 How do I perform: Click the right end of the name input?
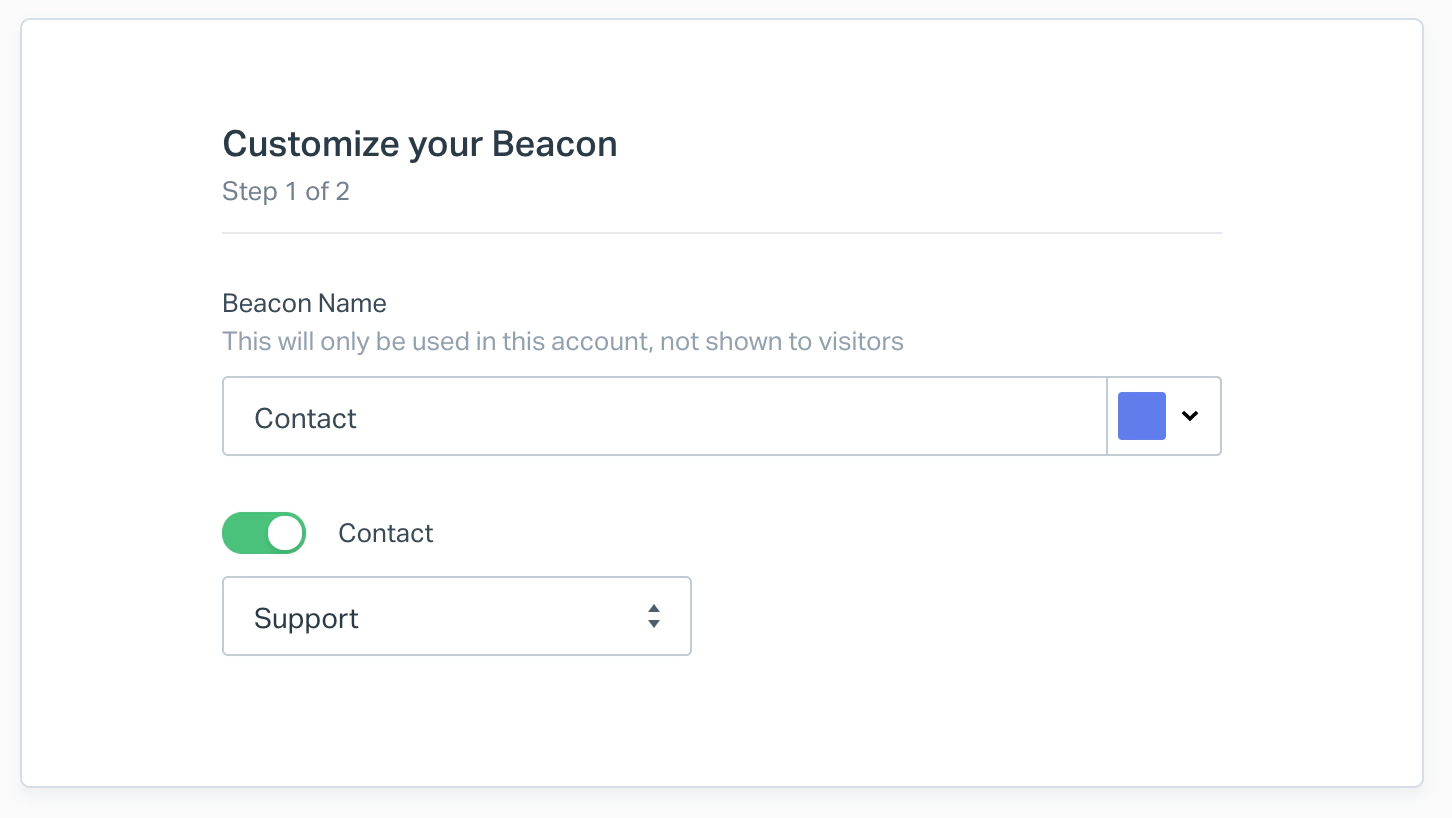(x=1080, y=417)
